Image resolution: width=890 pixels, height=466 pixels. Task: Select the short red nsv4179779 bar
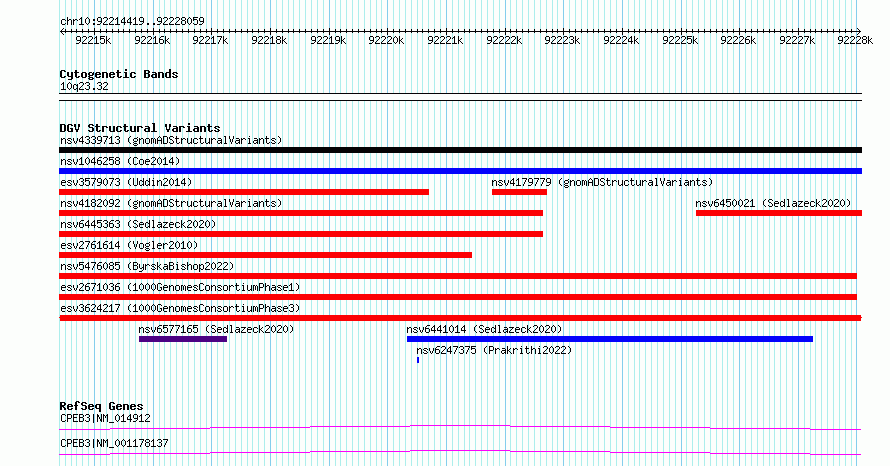[519, 192]
